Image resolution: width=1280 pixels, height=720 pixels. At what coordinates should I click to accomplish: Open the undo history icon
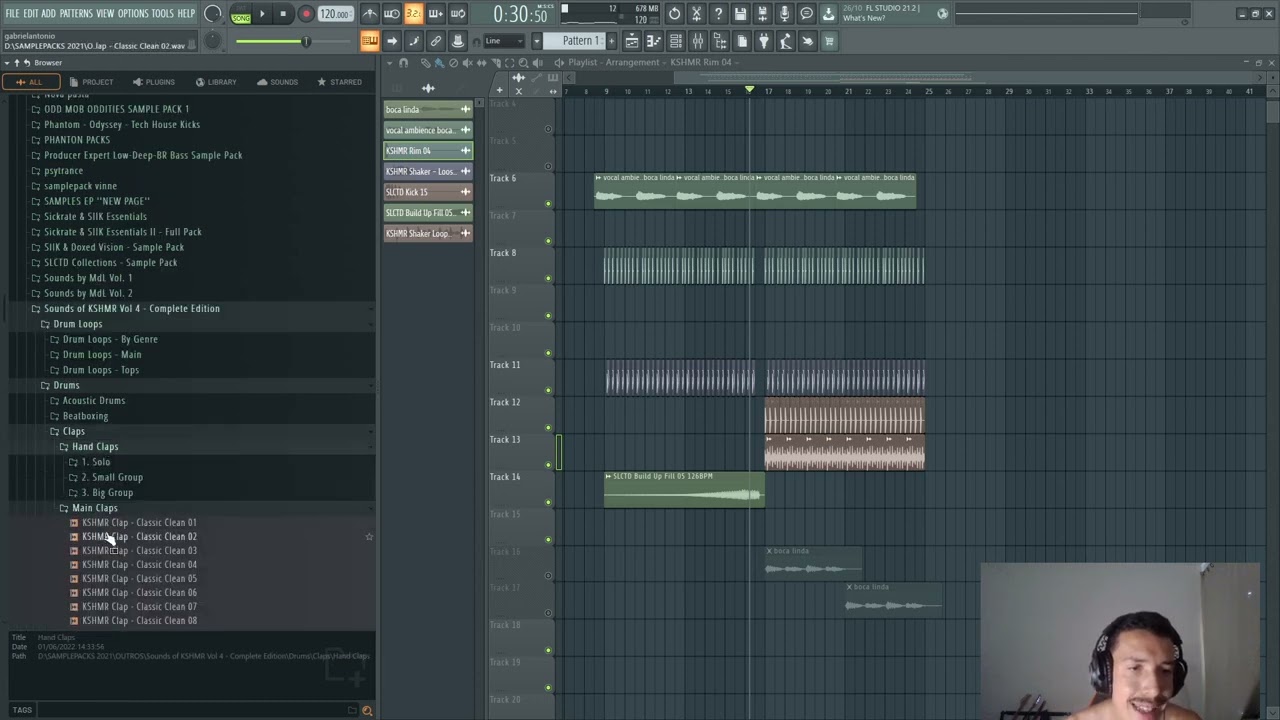[674, 14]
